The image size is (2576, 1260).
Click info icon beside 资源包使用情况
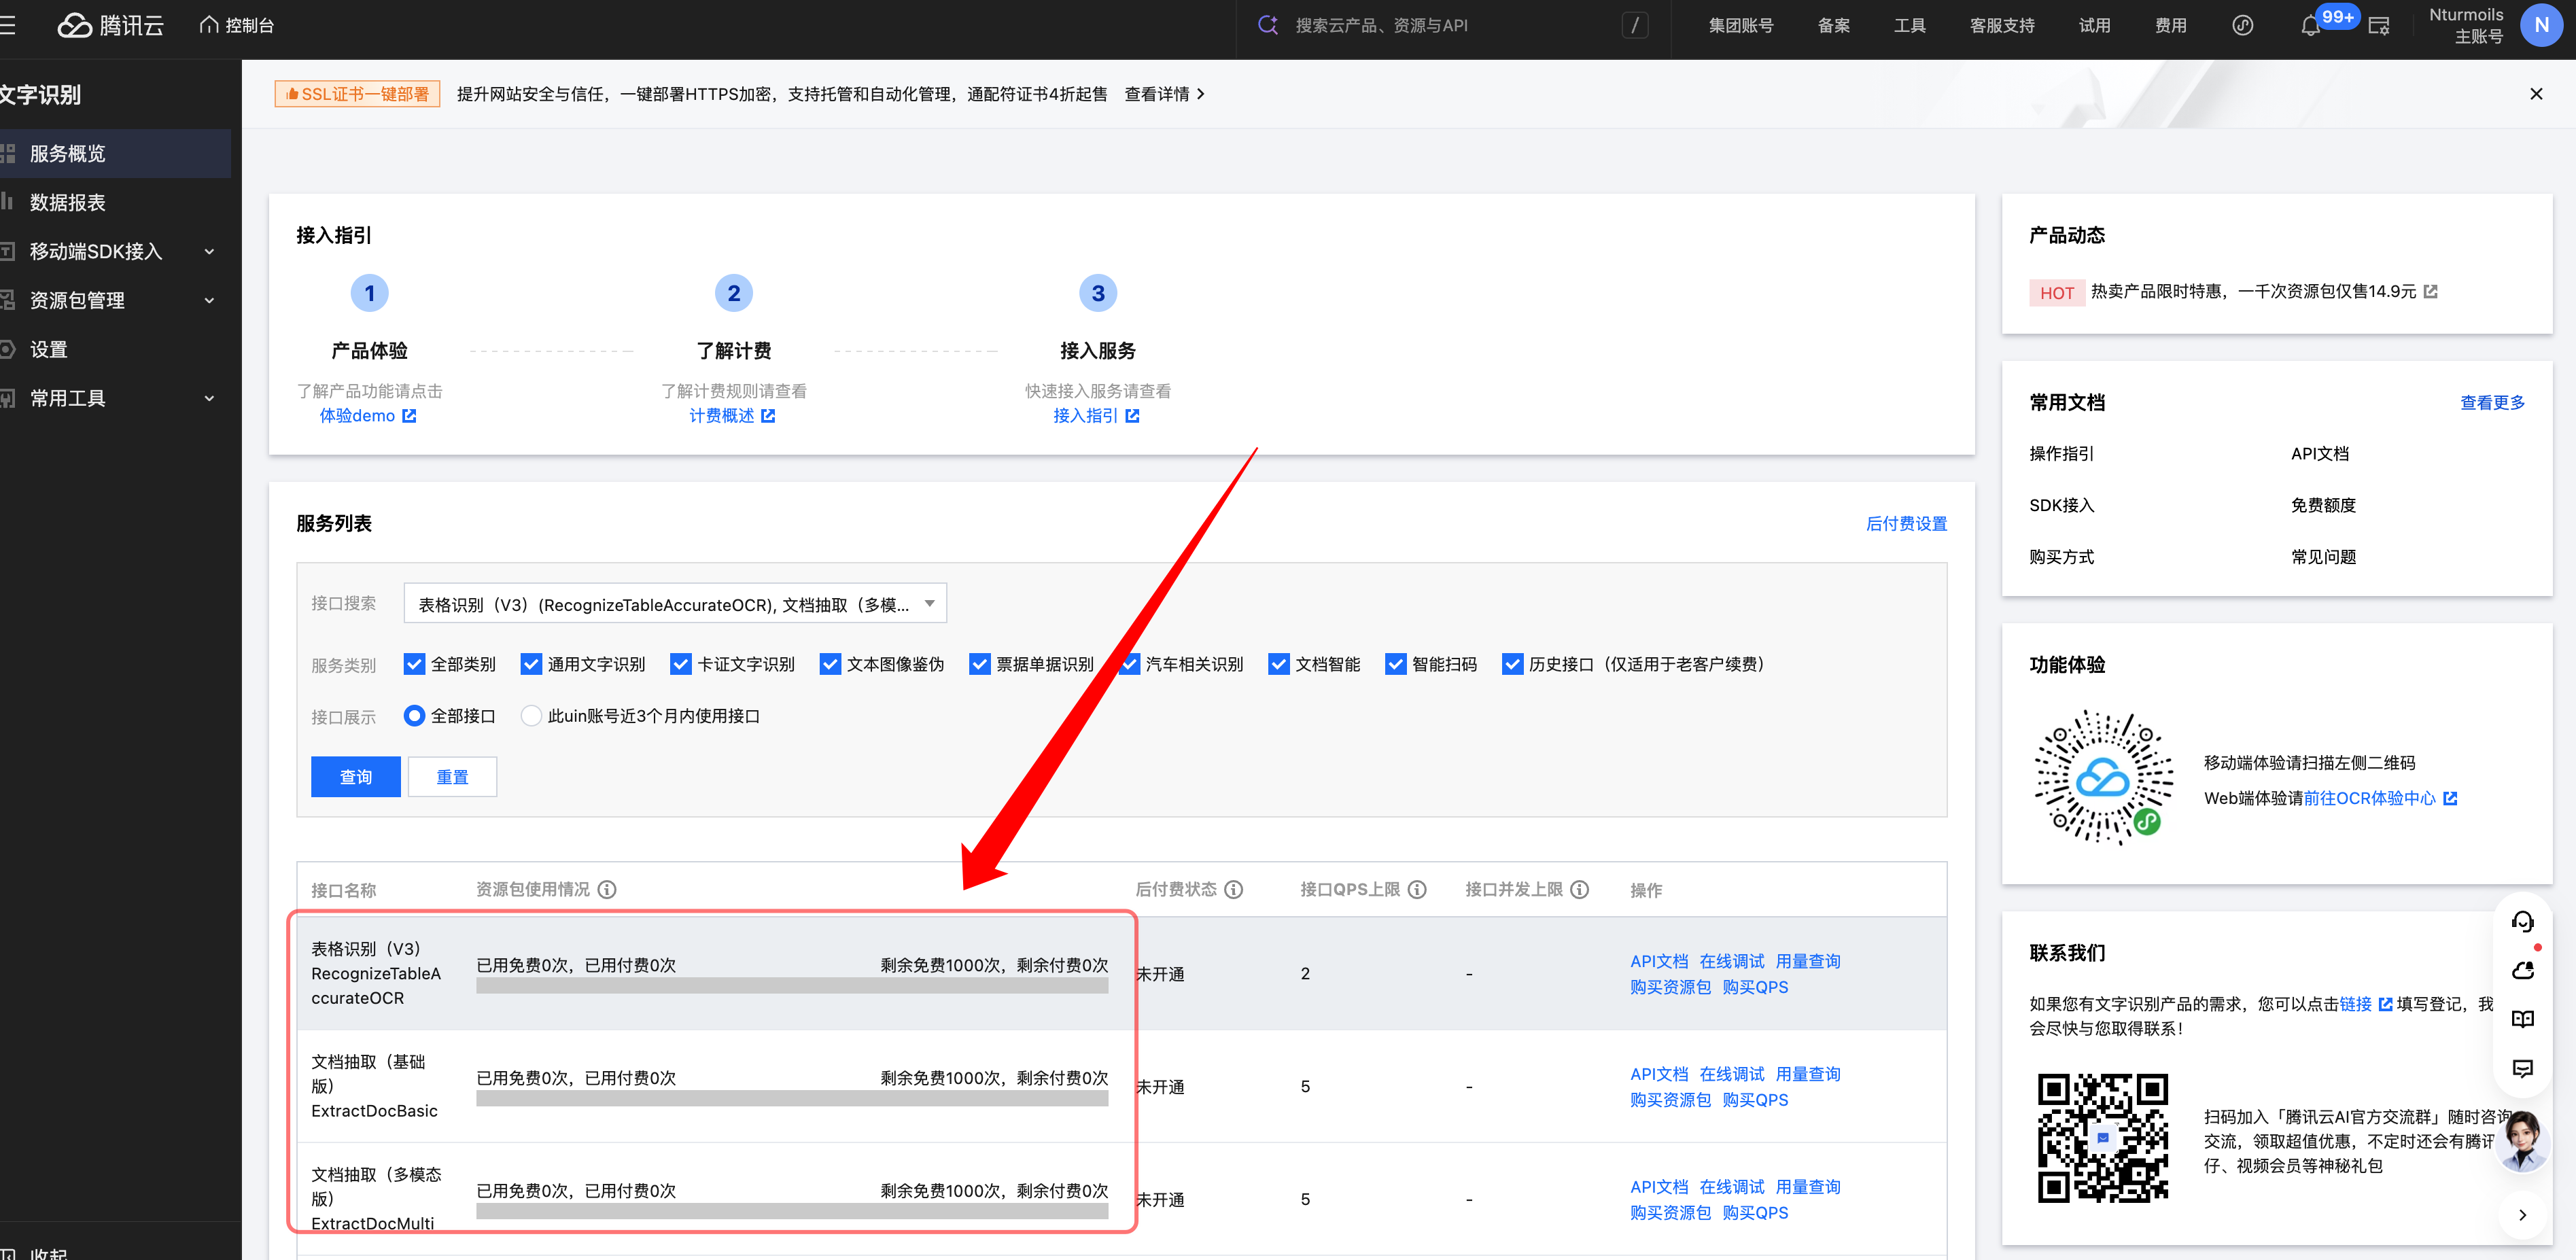coord(607,890)
